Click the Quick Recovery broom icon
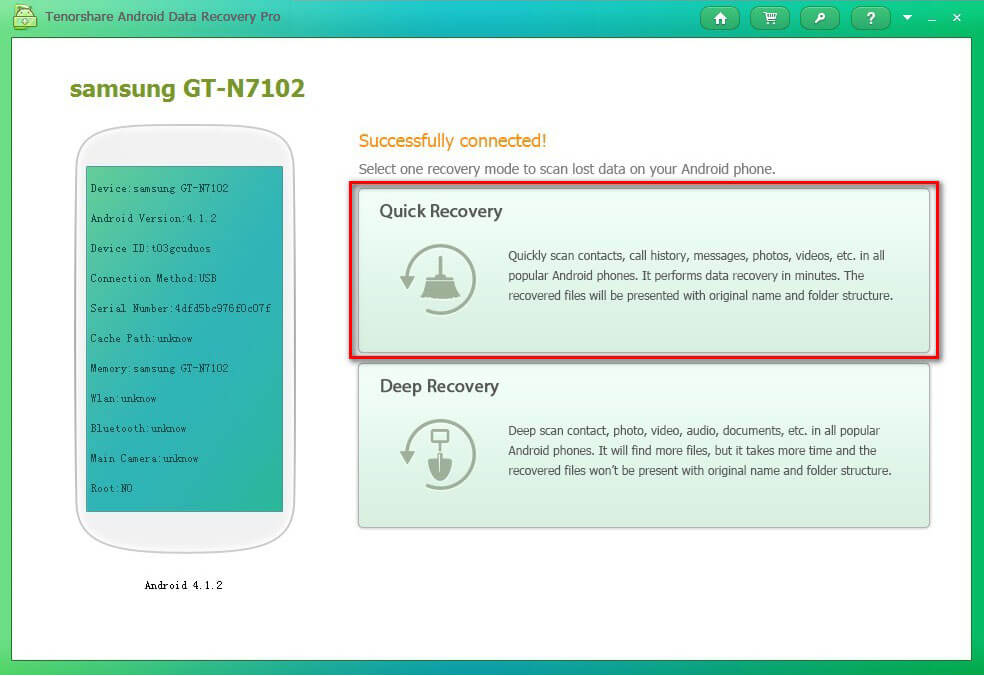Screen dimensions: 984x676 pos(438,279)
